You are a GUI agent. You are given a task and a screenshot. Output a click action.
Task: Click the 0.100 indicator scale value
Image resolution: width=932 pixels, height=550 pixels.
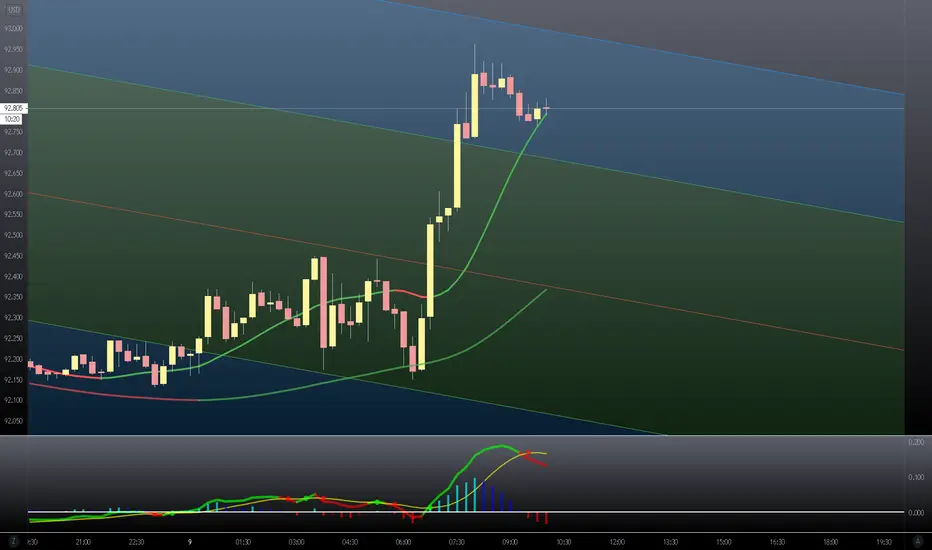[x=916, y=477]
